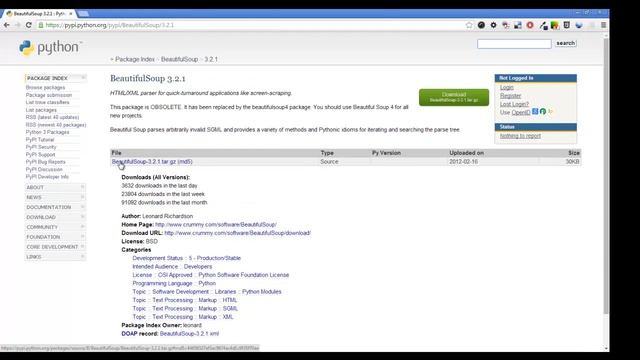The height and width of the screenshot is (360, 640).
Task: Open the Home Page crummy.com link
Action: pyautogui.click(x=216, y=224)
